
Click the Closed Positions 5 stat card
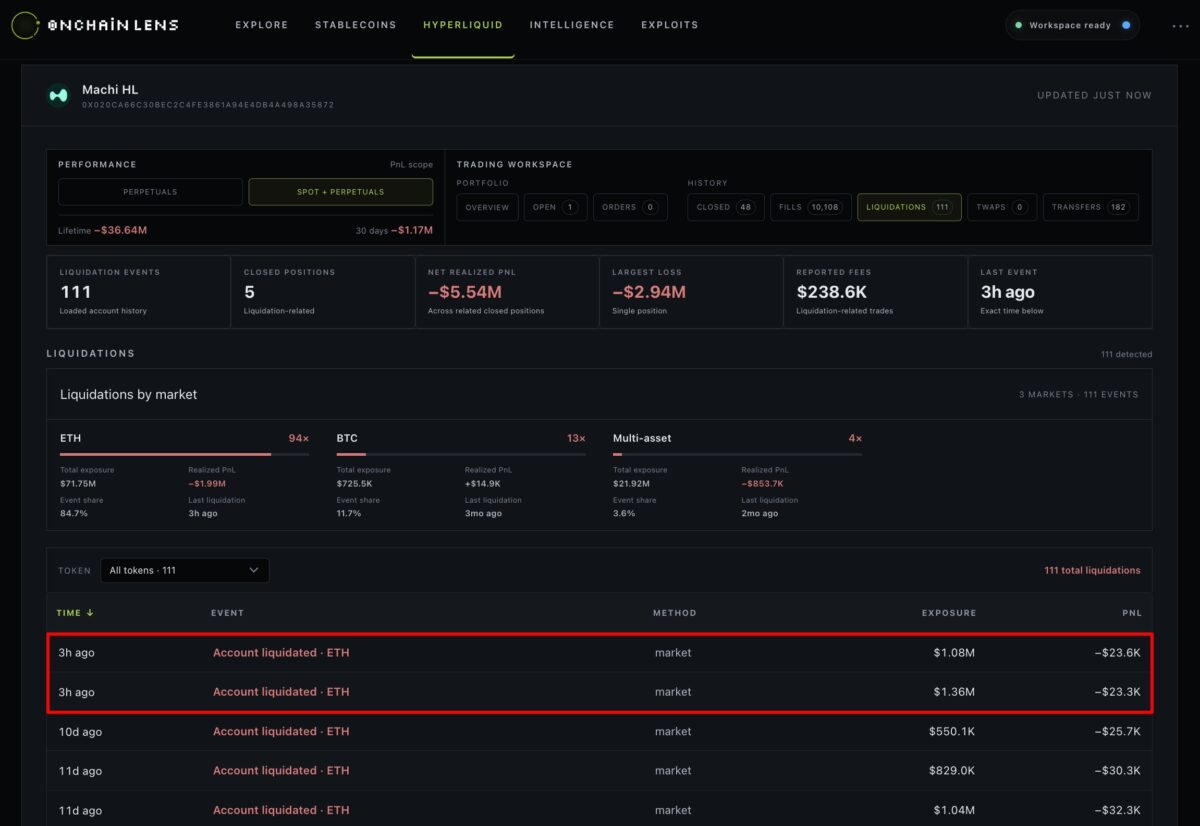tap(323, 292)
